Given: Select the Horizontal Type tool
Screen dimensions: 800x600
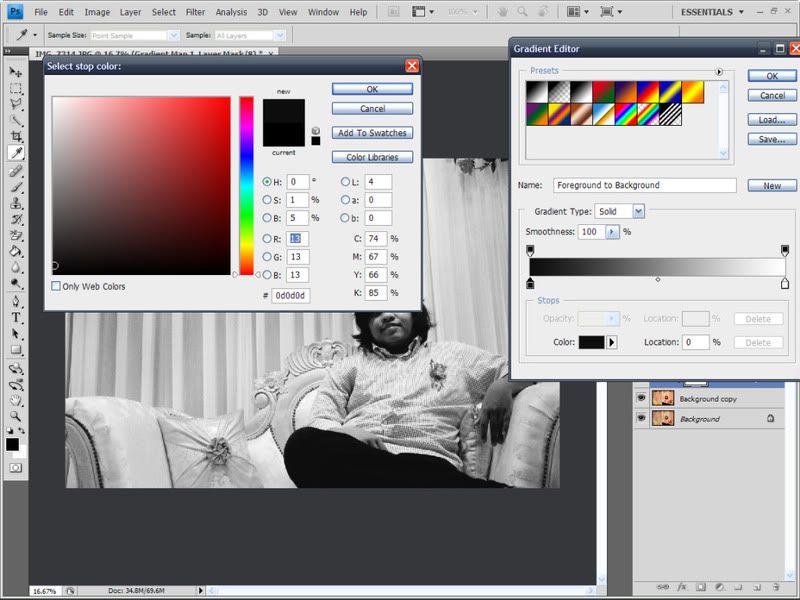Looking at the screenshot, I should click(16, 315).
